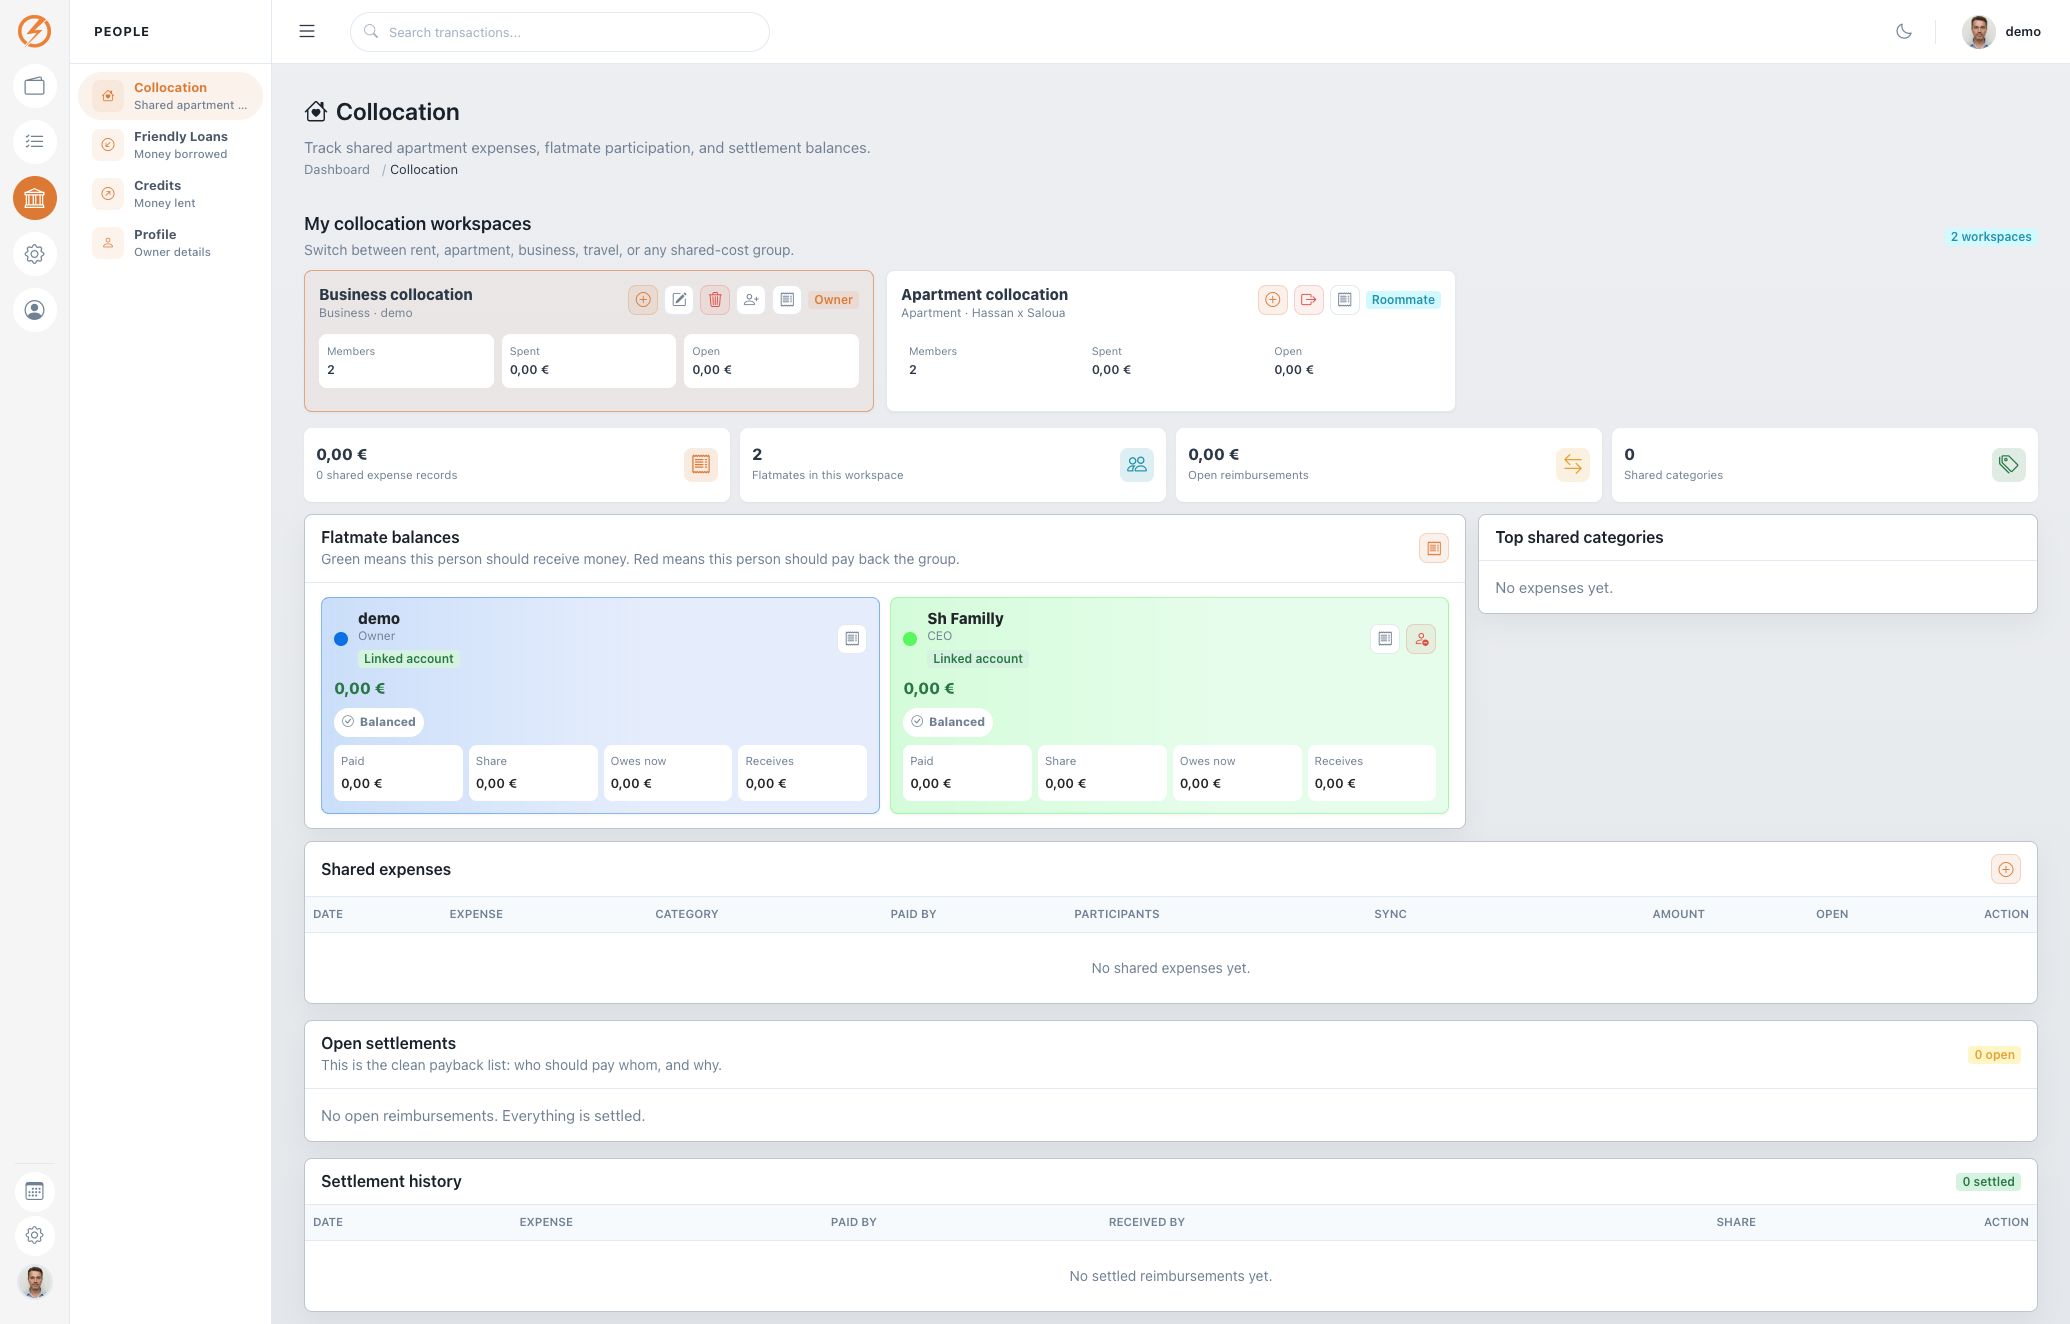The image size is (2070, 1324).
Task: Open the wallet section in the icon rail
Action: coord(34,86)
